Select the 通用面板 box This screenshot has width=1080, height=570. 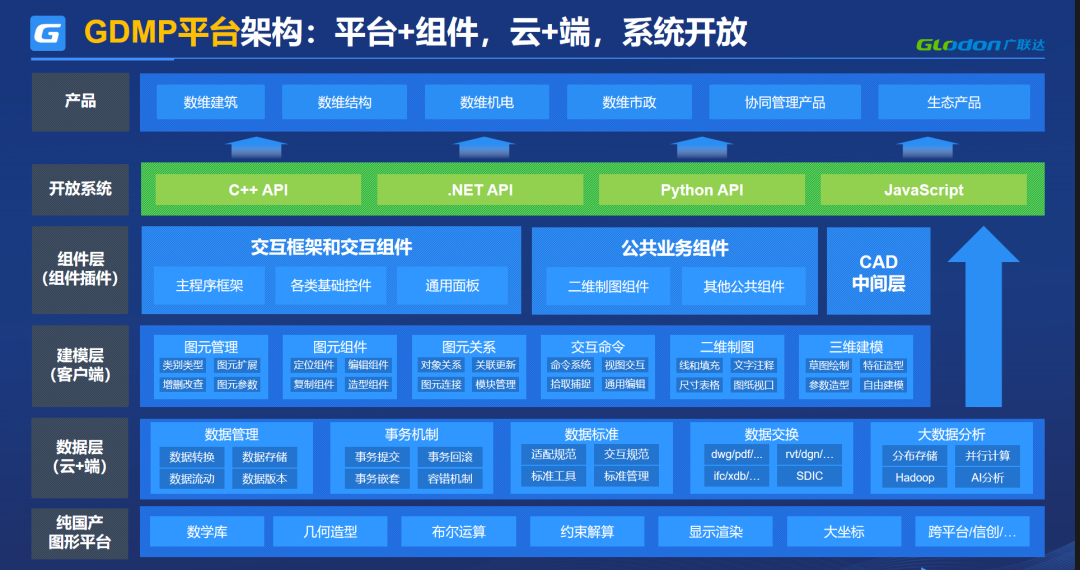[x=453, y=286]
